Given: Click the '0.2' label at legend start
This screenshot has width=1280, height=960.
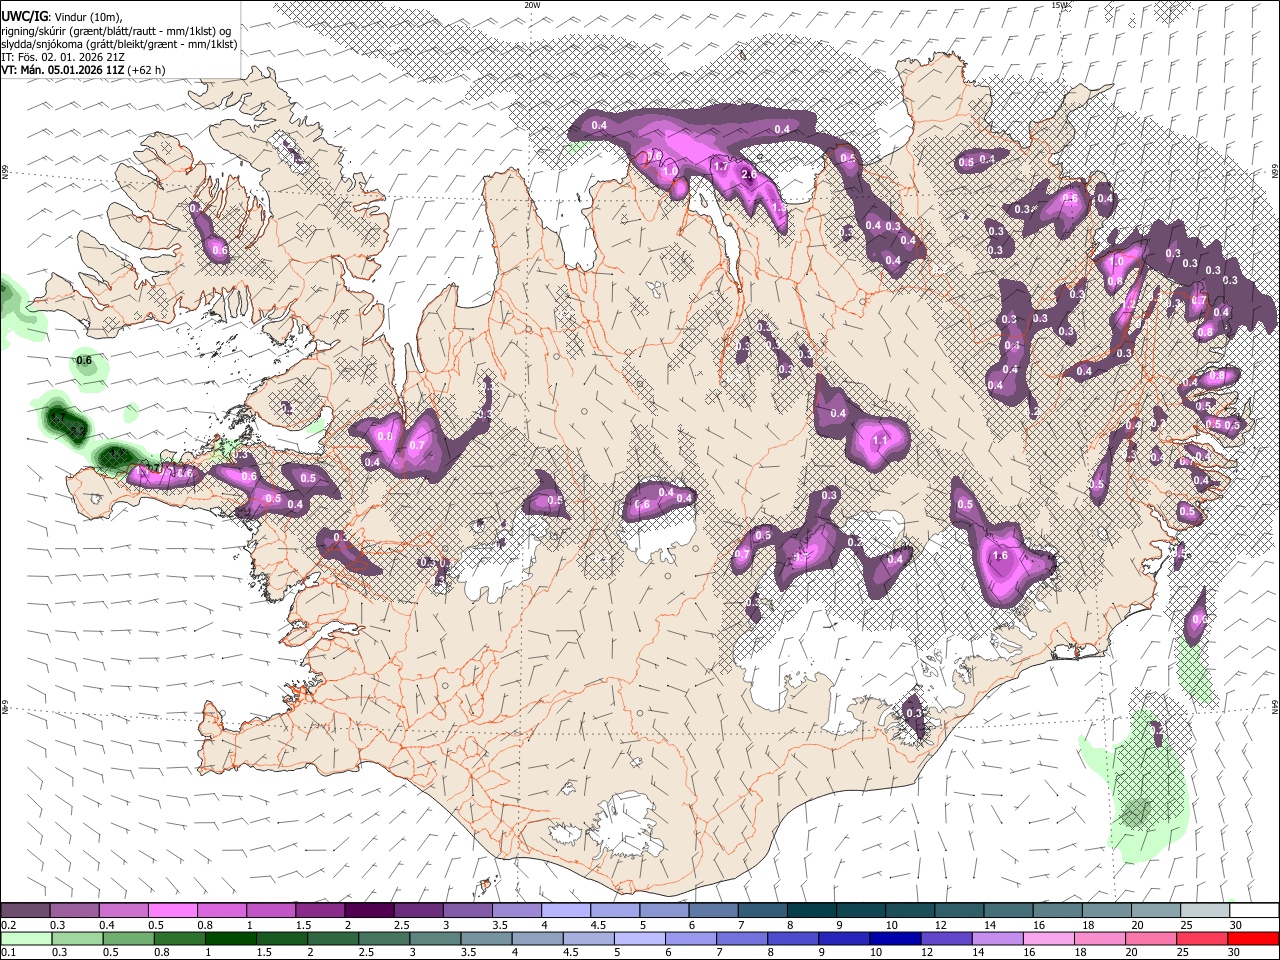Looking at the screenshot, I should point(9,925).
